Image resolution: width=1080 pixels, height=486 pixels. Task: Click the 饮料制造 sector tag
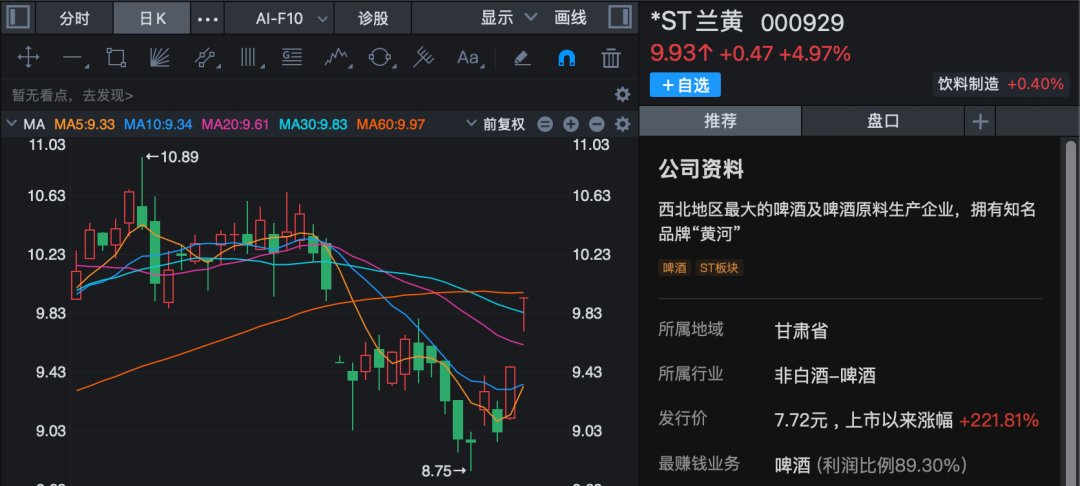tap(968, 84)
